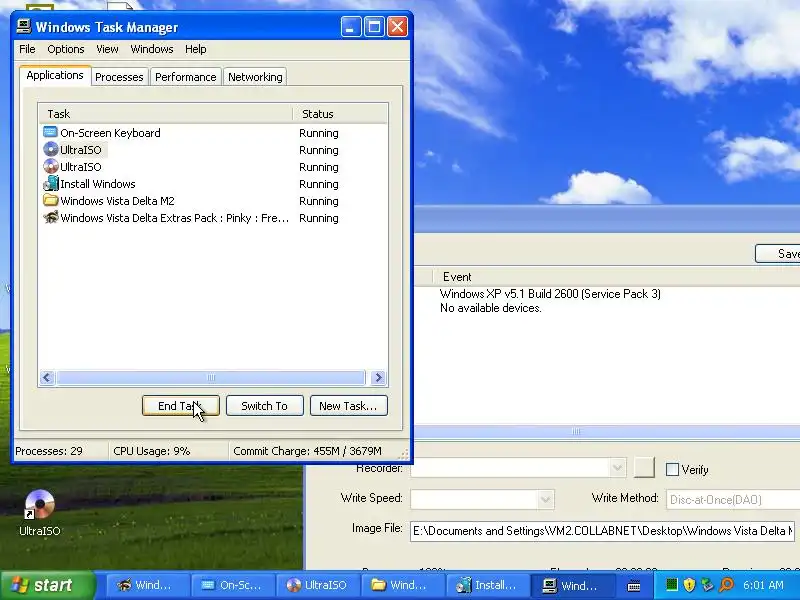The image size is (800, 600).
Task: Click first Wind... browser taskbar button
Action: [x=147, y=585]
